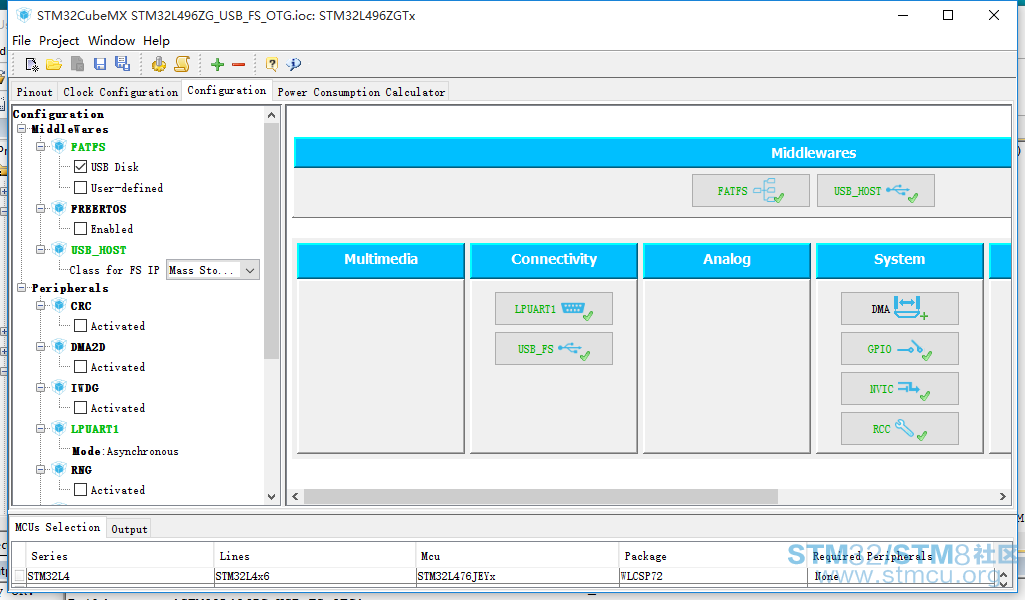Open the File menu

point(22,41)
